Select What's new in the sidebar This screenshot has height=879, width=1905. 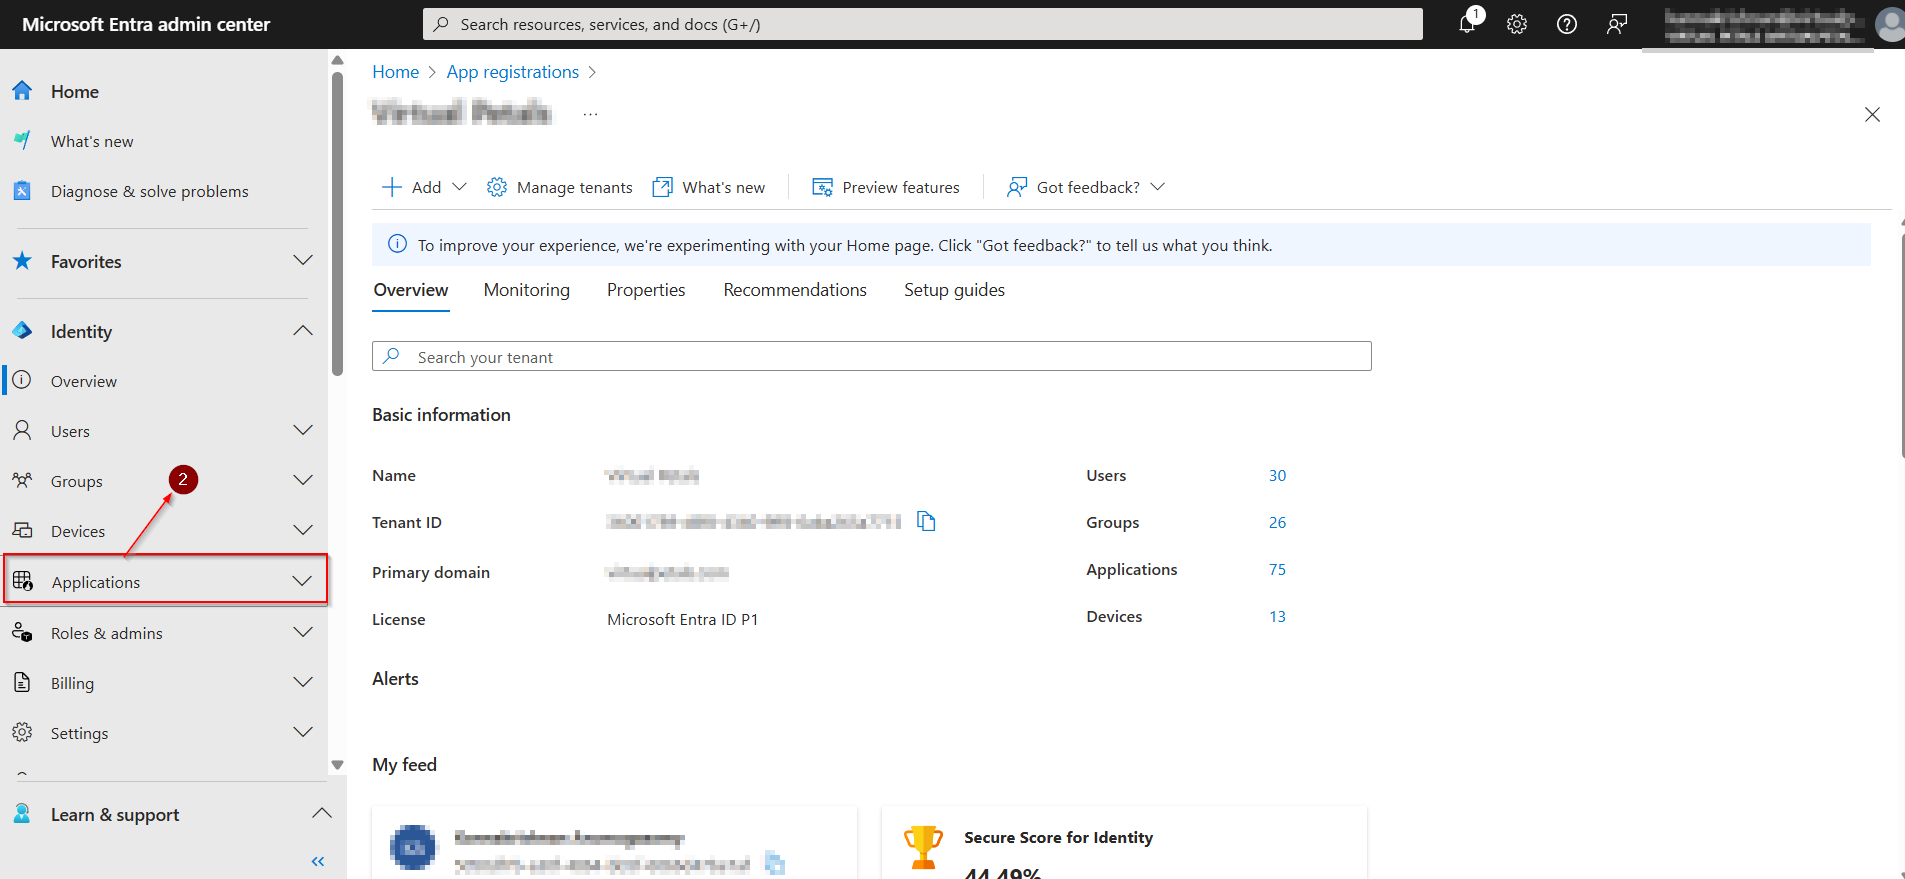point(92,141)
